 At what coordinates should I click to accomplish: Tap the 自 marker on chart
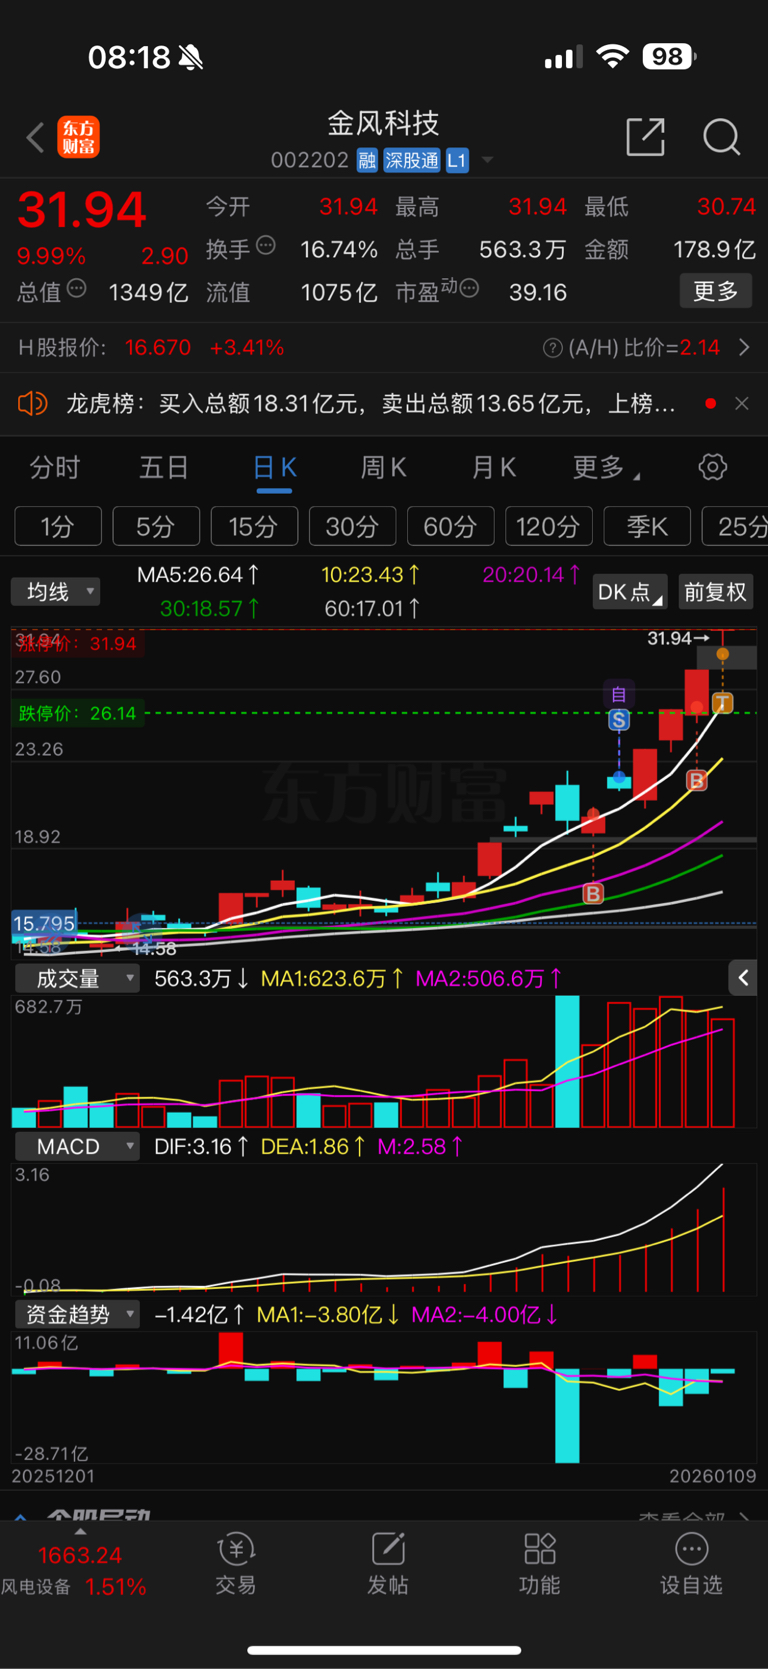tap(619, 694)
